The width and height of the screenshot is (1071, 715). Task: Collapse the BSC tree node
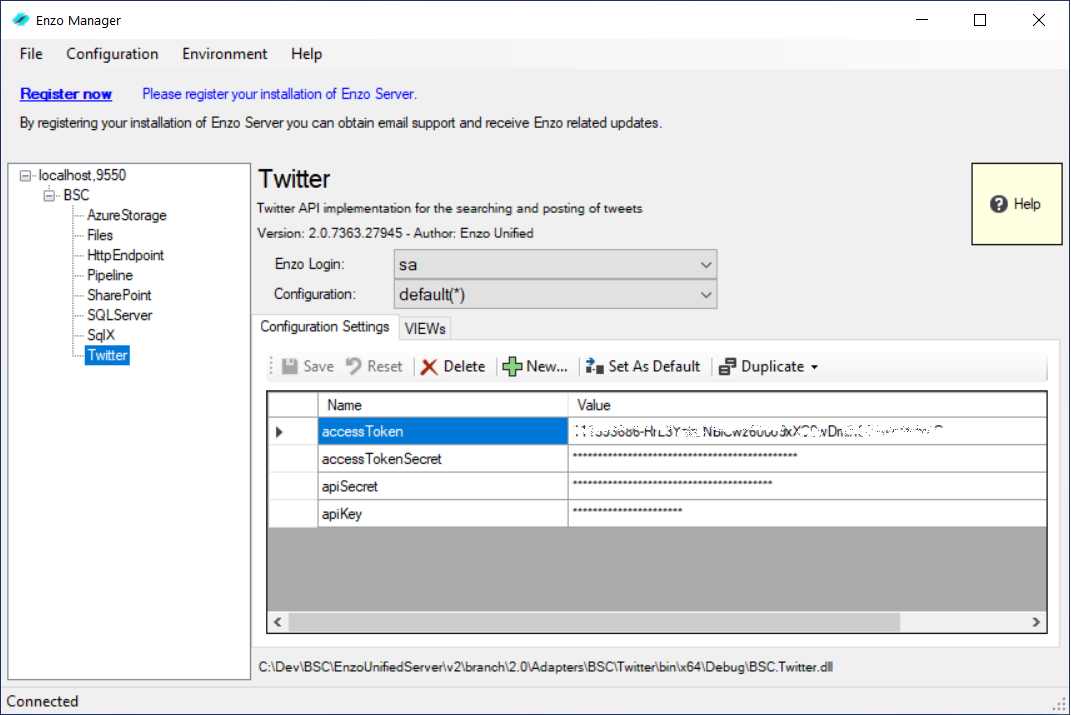tap(49, 195)
